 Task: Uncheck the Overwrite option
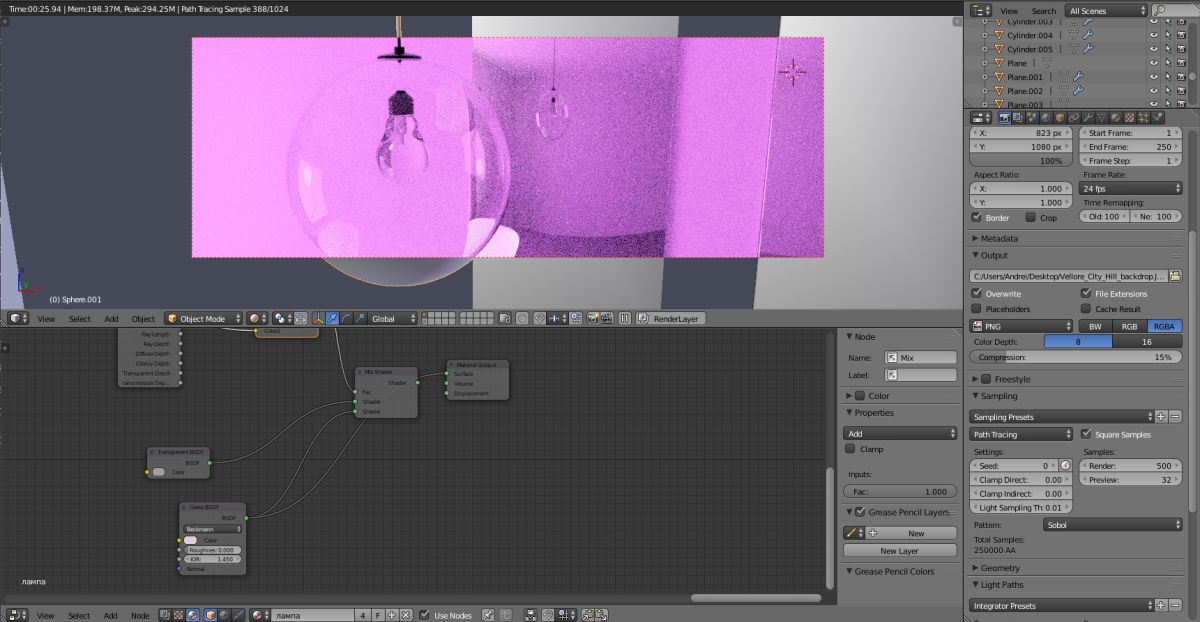point(977,294)
